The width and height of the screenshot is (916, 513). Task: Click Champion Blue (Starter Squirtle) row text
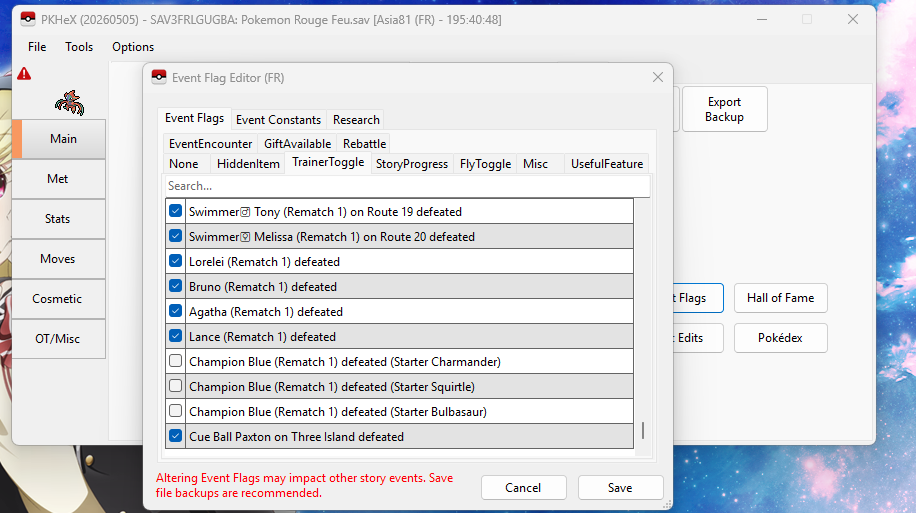click(x=332, y=387)
